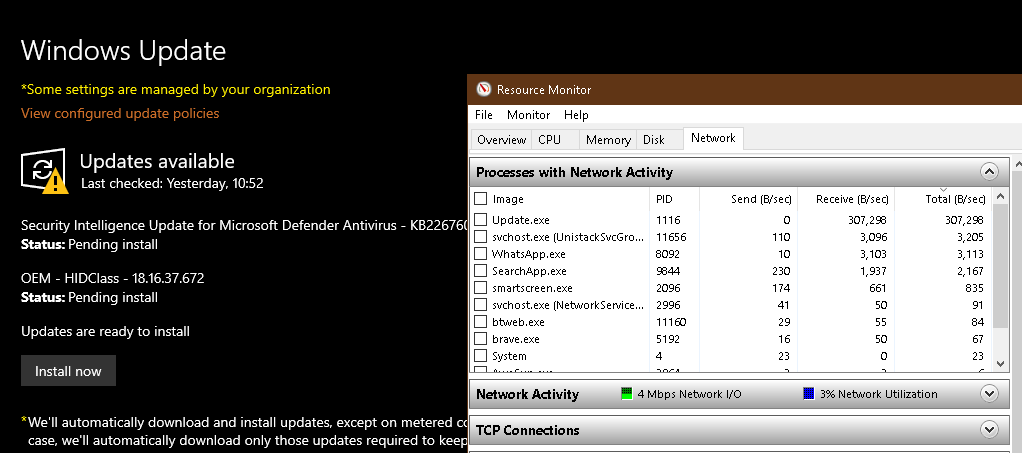
Task: Click Install now in Windows Update
Action: pos(68,371)
